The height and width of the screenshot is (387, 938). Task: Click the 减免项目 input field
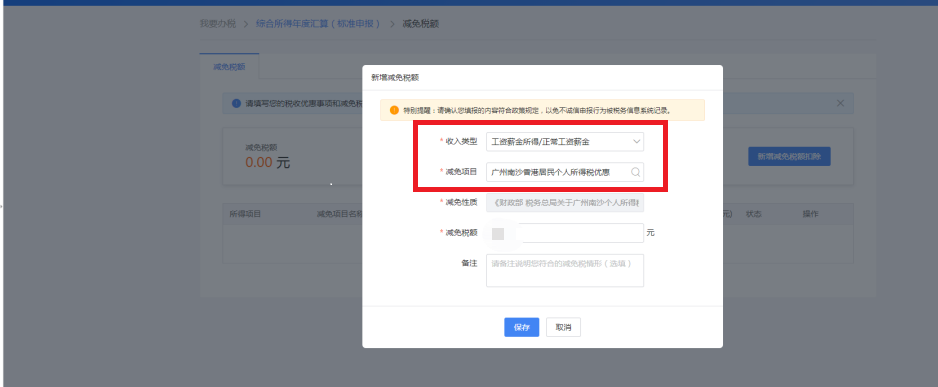(565, 172)
